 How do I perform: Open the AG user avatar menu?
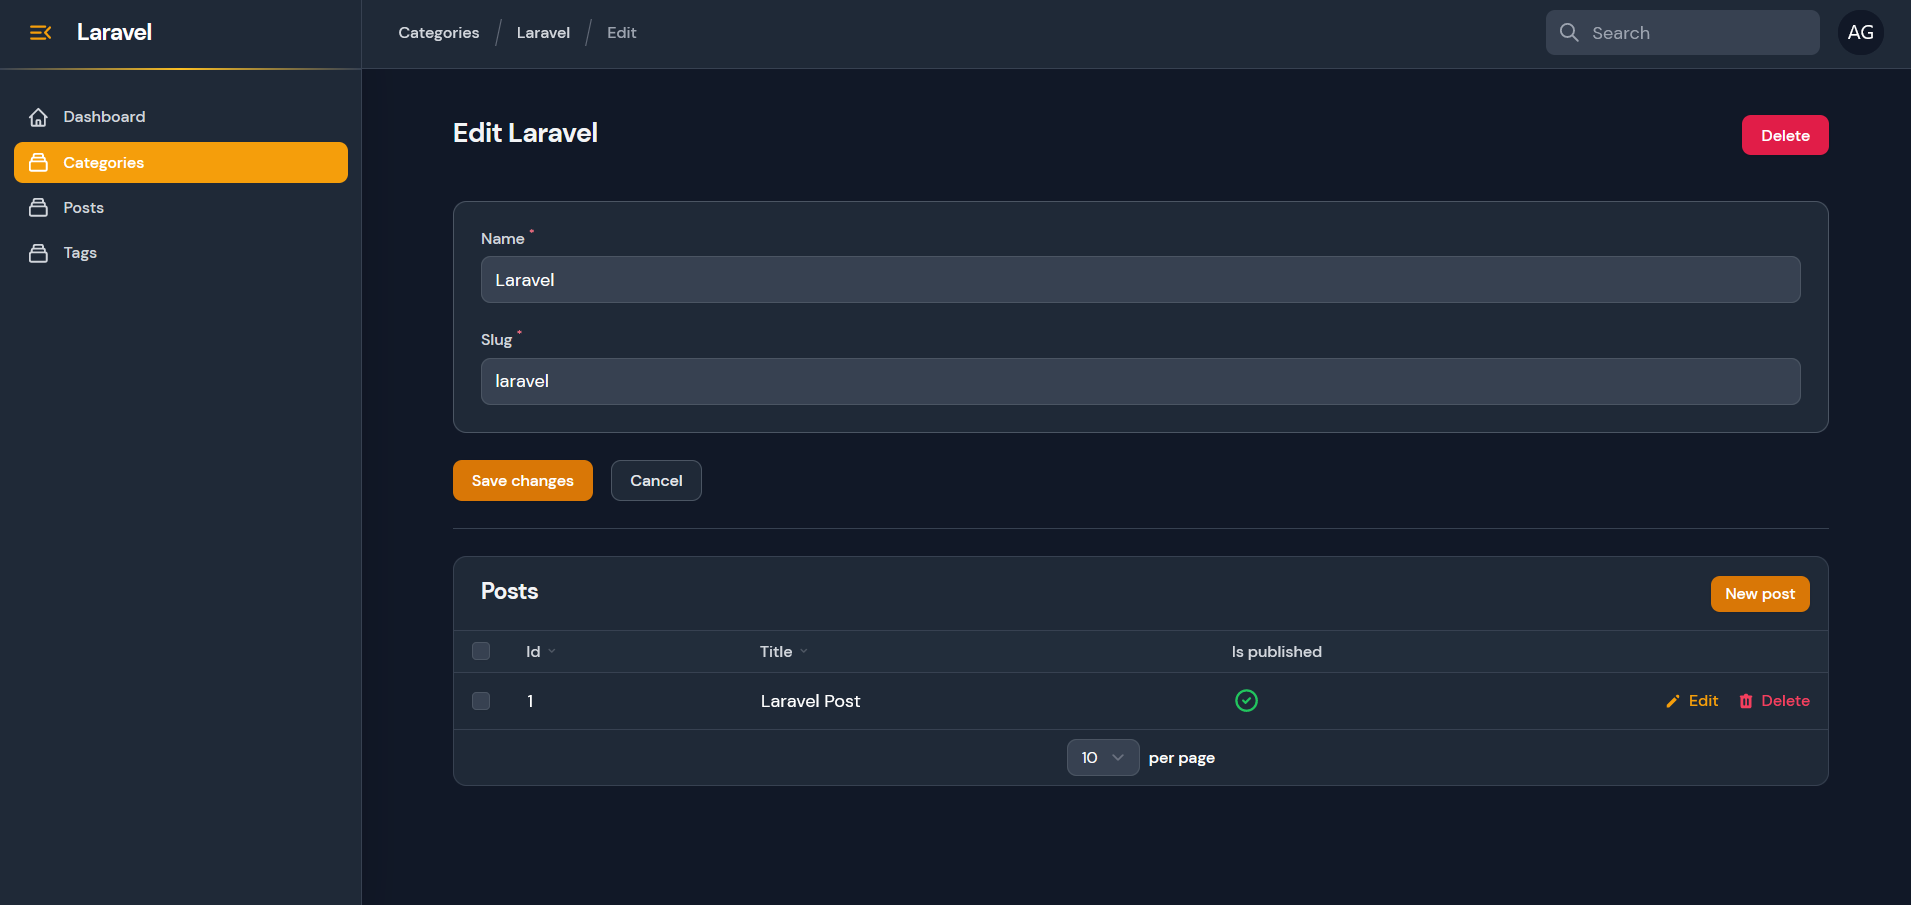pos(1860,33)
